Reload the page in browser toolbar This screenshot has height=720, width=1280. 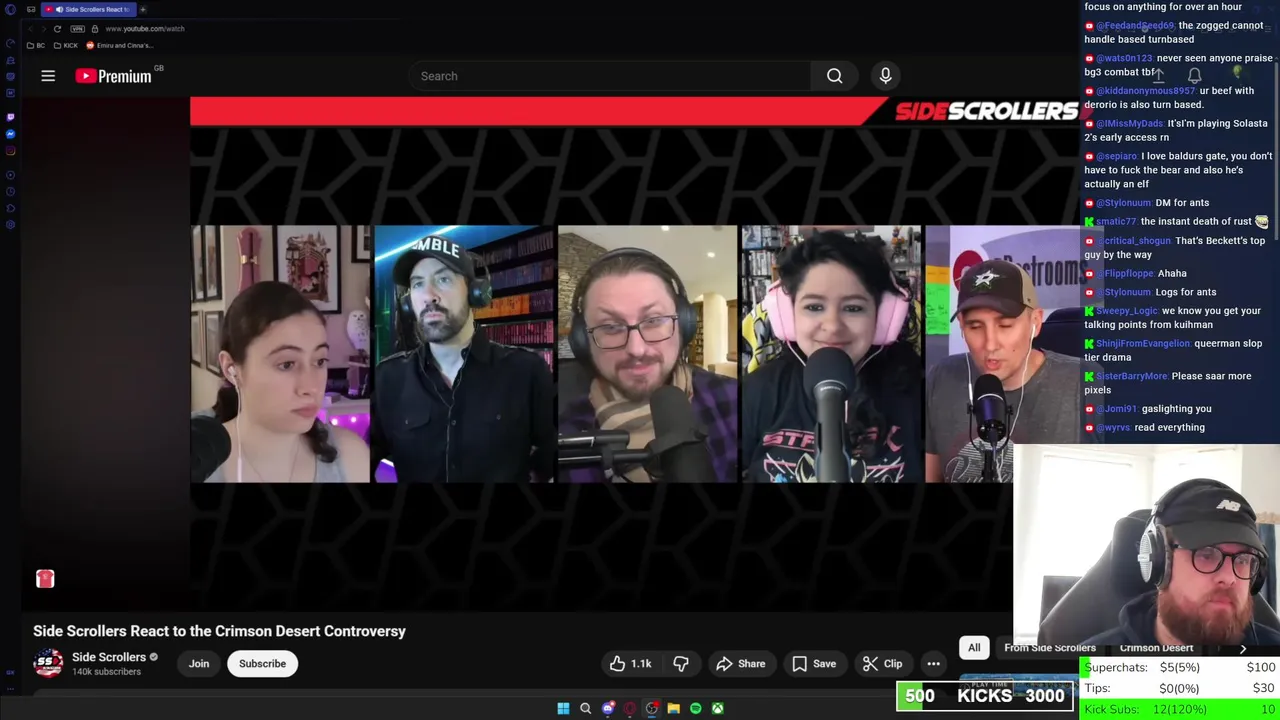point(57,29)
